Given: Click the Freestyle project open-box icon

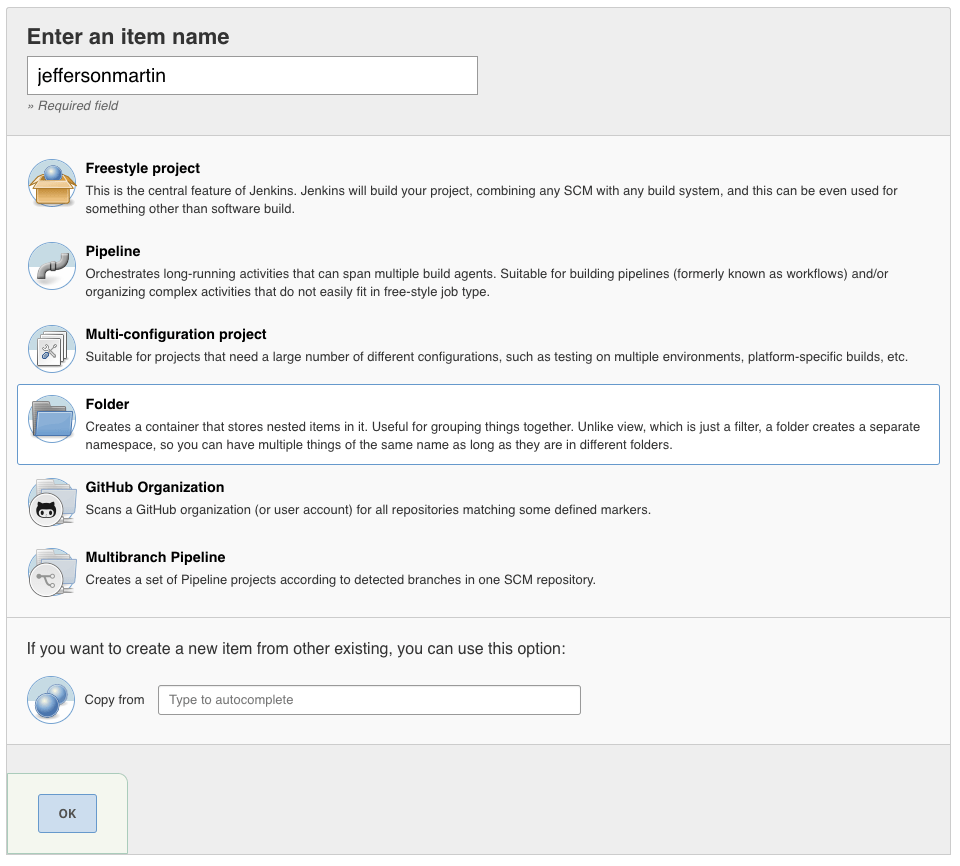Looking at the screenshot, I should 51,182.
